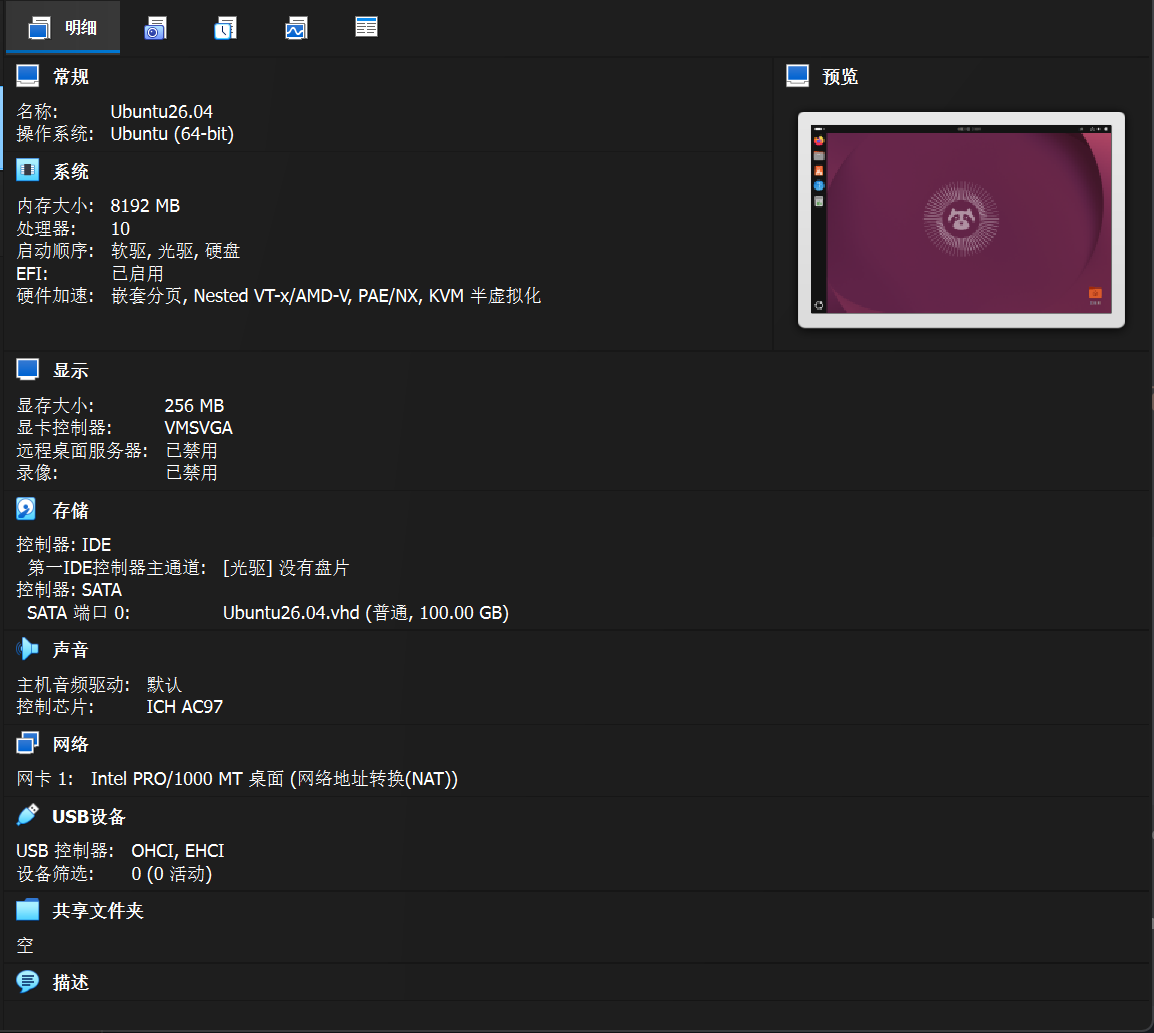Open the logs tab with clock icon
Viewport: 1154px width, 1033px height.
click(x=225, y=28)
